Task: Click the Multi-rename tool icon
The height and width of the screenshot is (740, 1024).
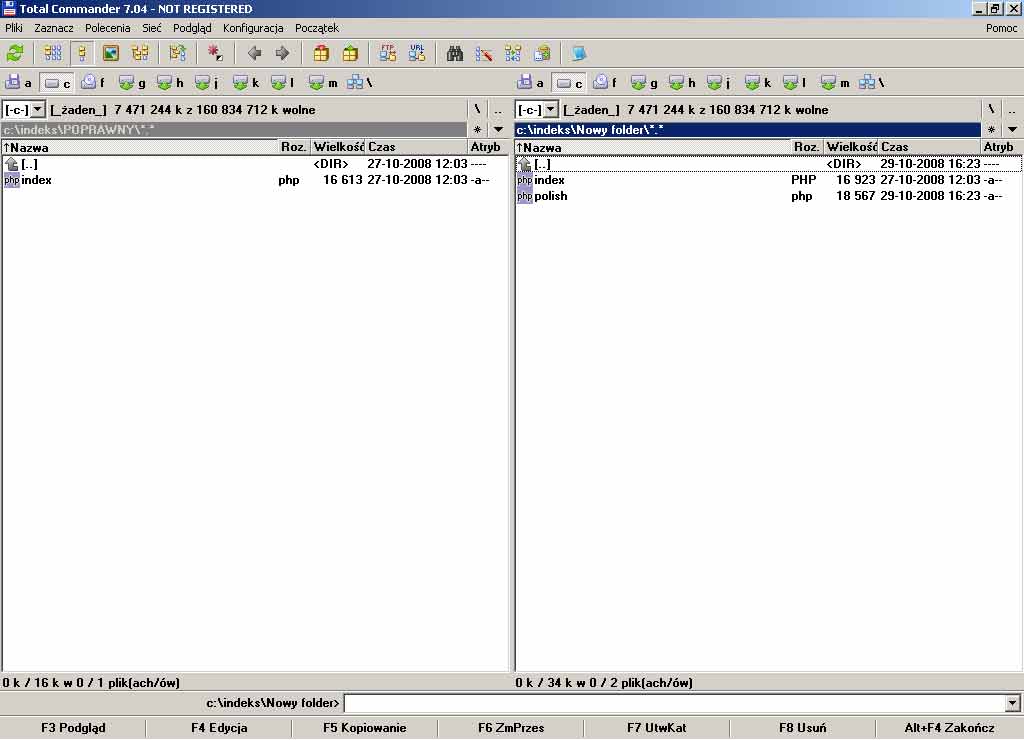Action: point(484,54)
